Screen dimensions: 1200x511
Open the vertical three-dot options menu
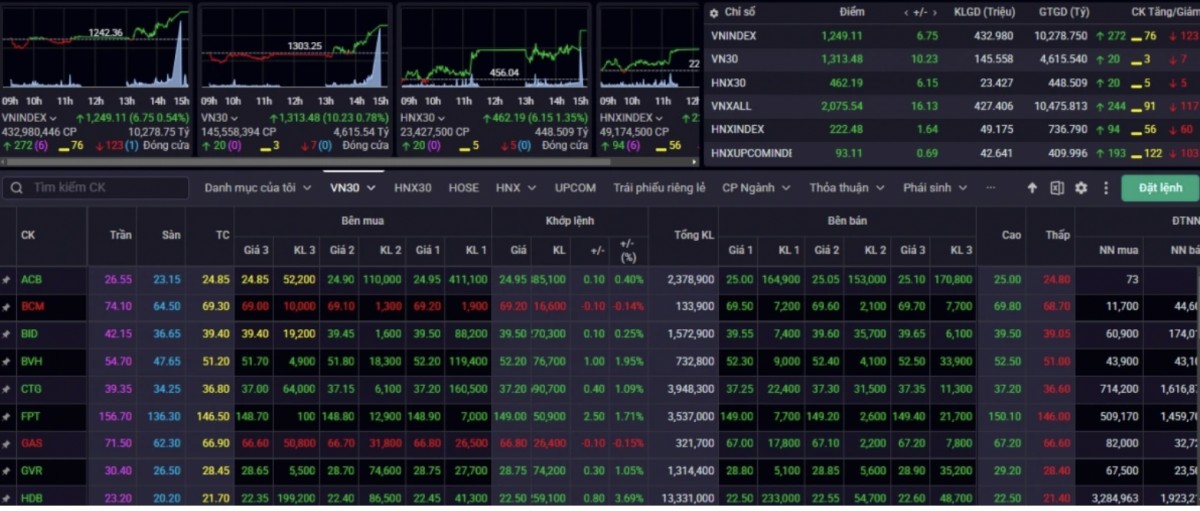click(1106, 188)
